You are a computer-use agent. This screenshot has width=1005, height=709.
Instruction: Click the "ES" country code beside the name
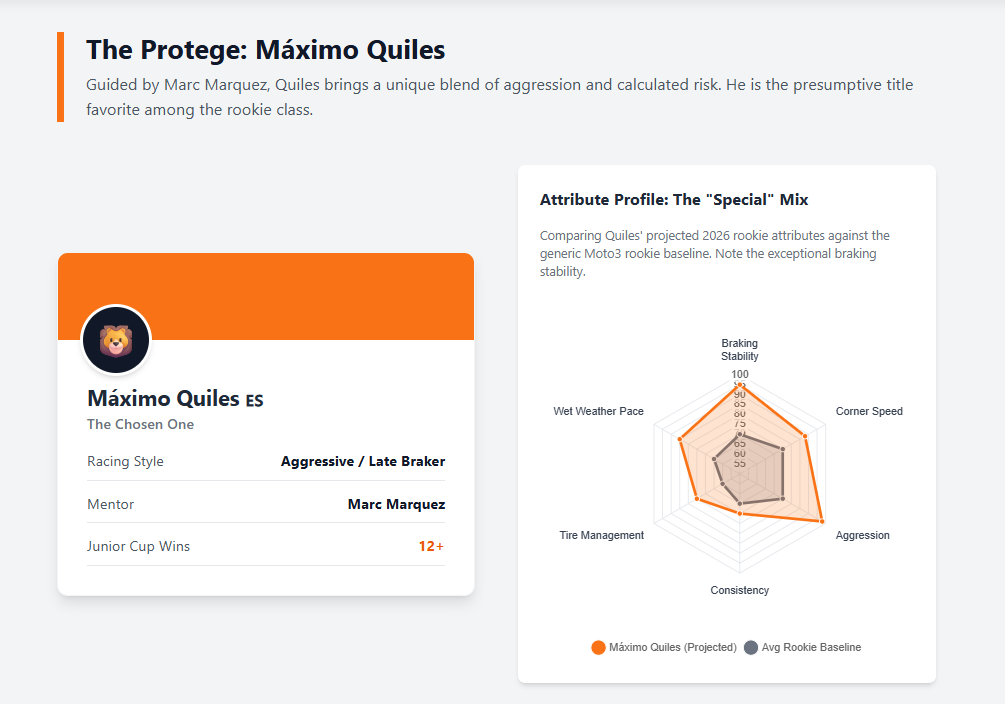(x=254, y=401)
